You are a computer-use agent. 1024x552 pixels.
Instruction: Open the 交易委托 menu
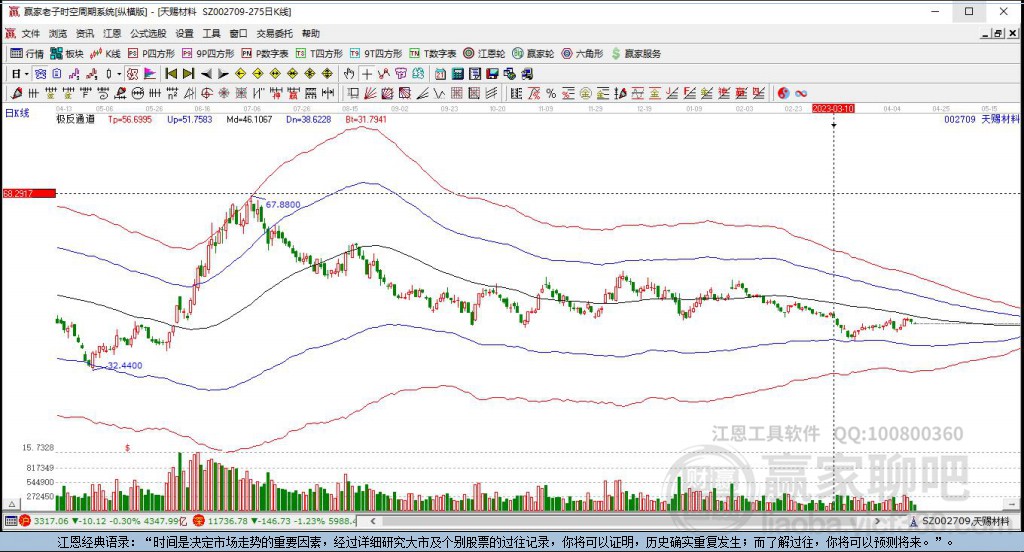[x=274, y=33]
